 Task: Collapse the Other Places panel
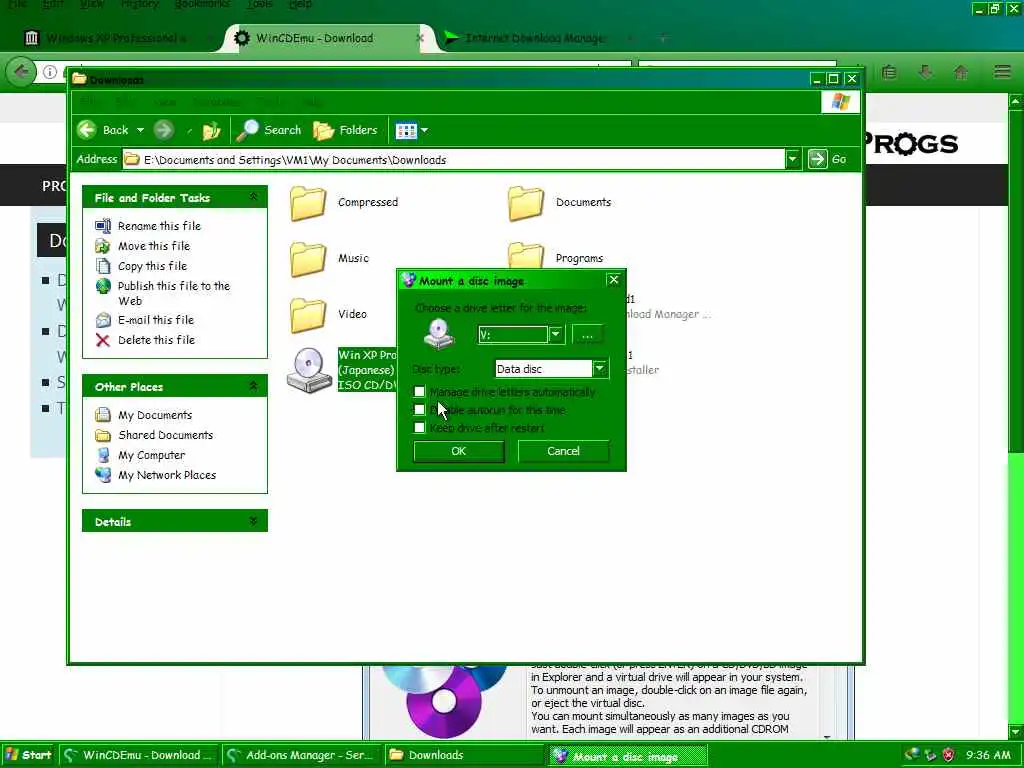click(x=253, y=387)
